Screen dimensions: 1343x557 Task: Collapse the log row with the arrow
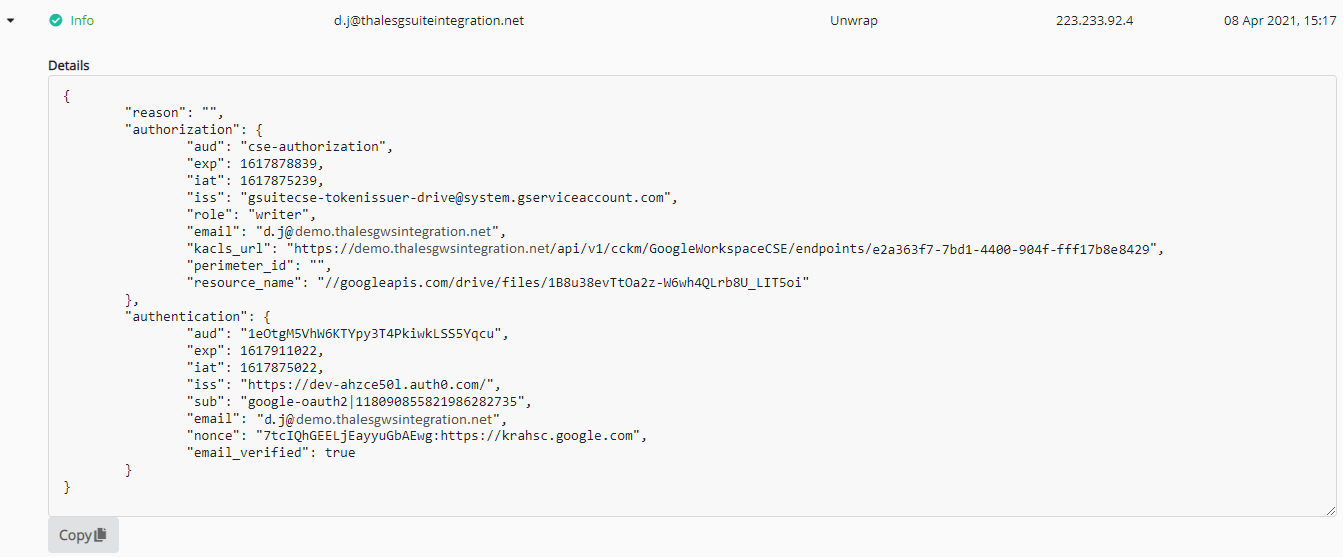(x=10, y=21)
